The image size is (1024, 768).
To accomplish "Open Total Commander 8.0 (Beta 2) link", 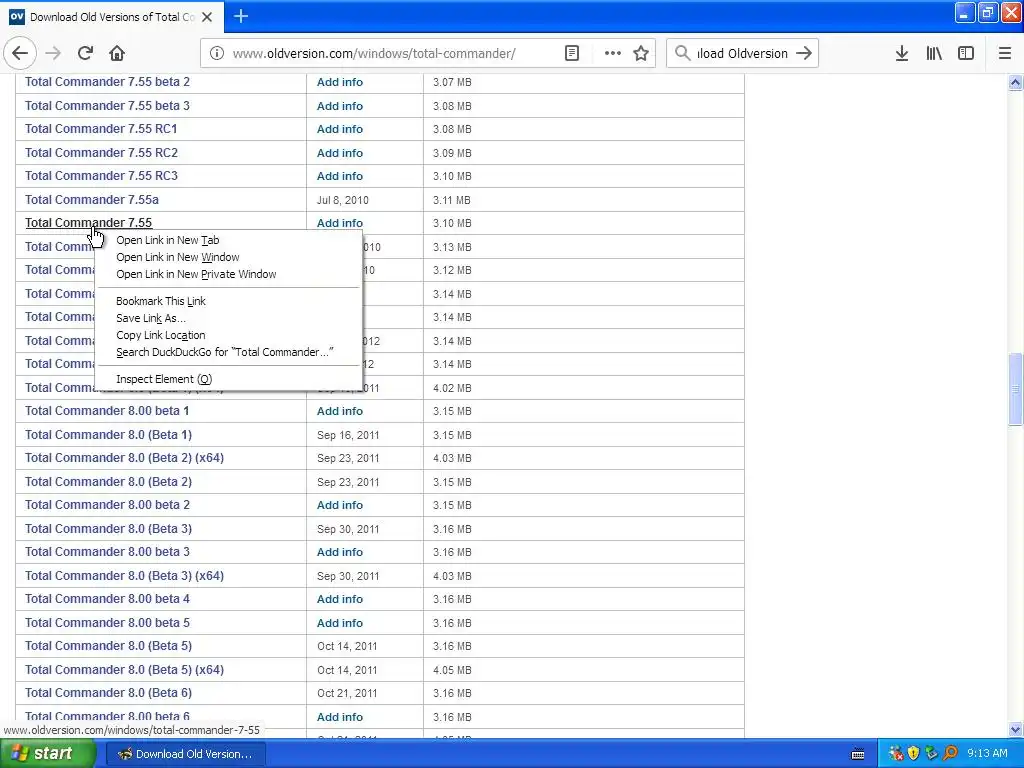I will pyautogui.click(x=108, y=482).
